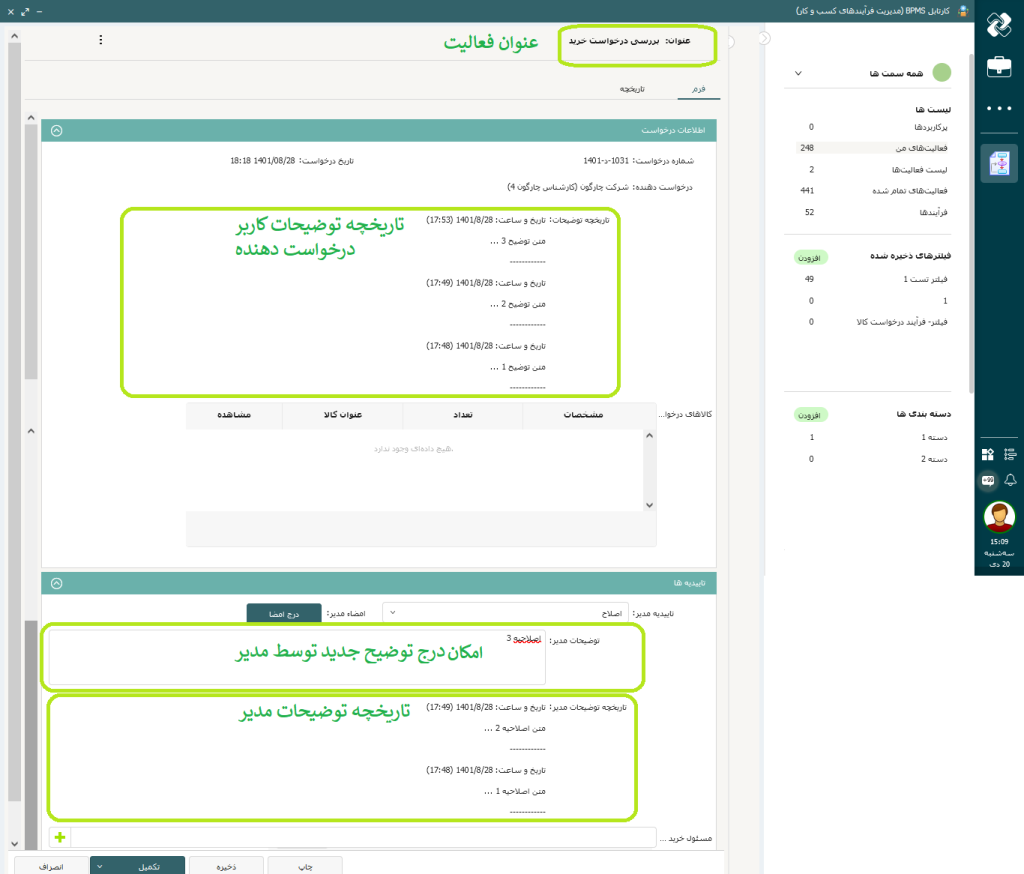Image resolution: width=1024 pixels, height=874 pixels.
Task: Click the درج امضا button
Action: (284, 612)
